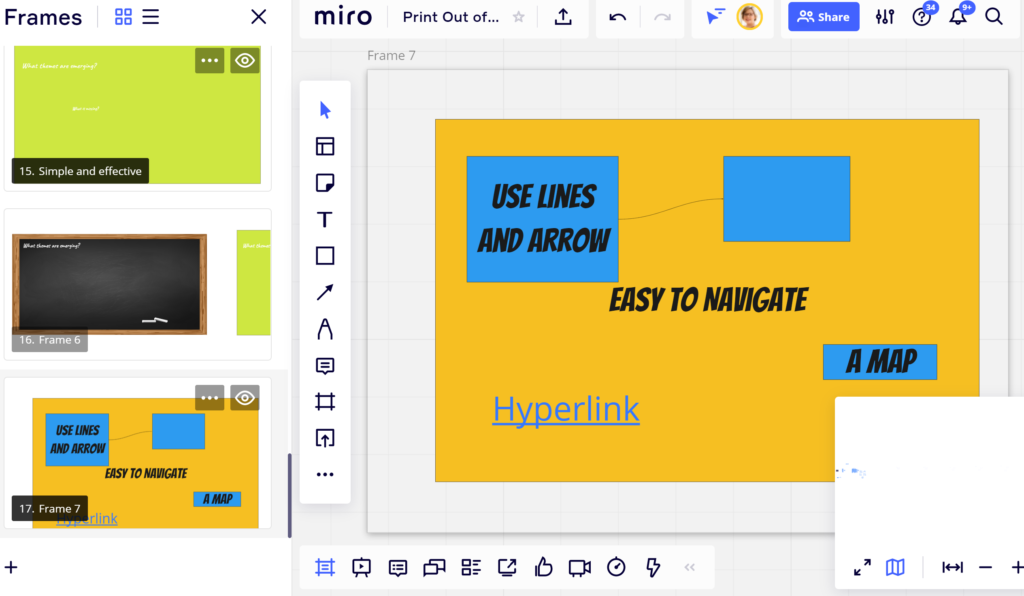Open notifications bell

coord(958,17)
